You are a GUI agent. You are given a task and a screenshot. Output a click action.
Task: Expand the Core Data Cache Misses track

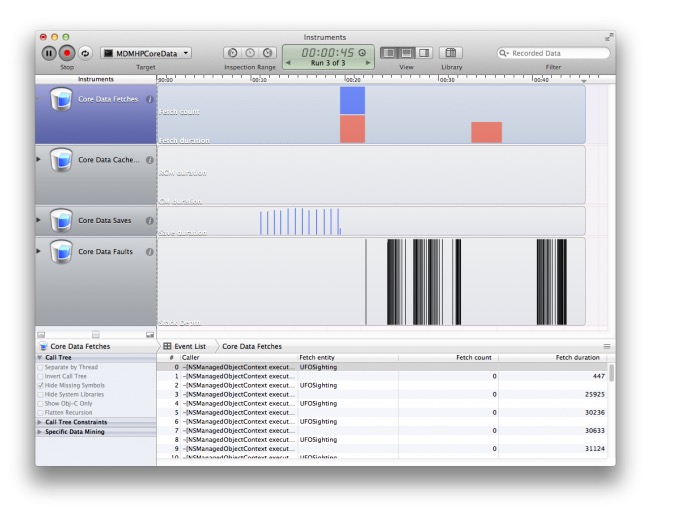39,159
